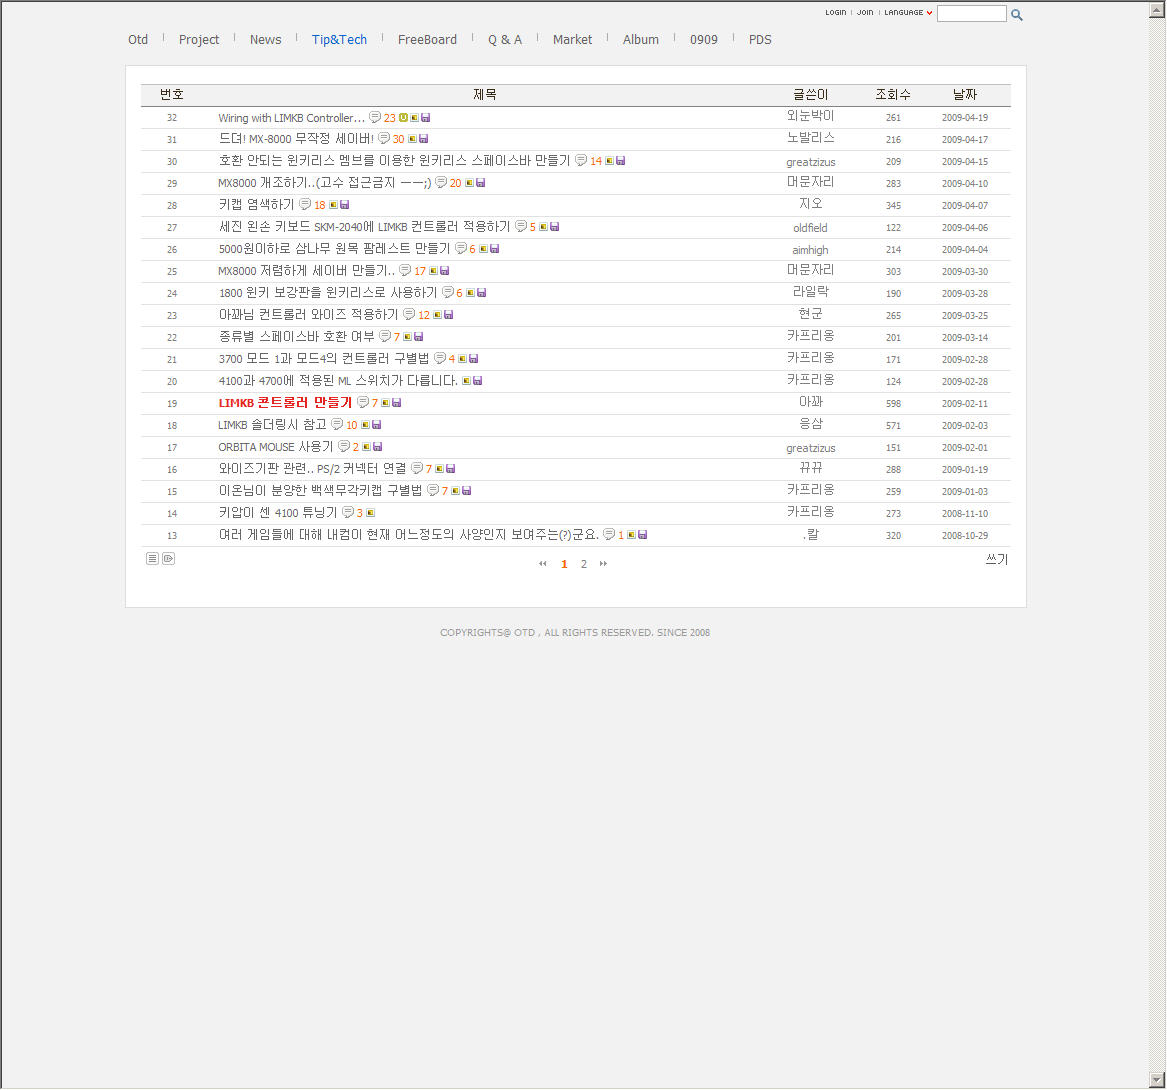Go to last page double-arrow
Screen dimensions: 1167x1090
[x=603, y=564]
